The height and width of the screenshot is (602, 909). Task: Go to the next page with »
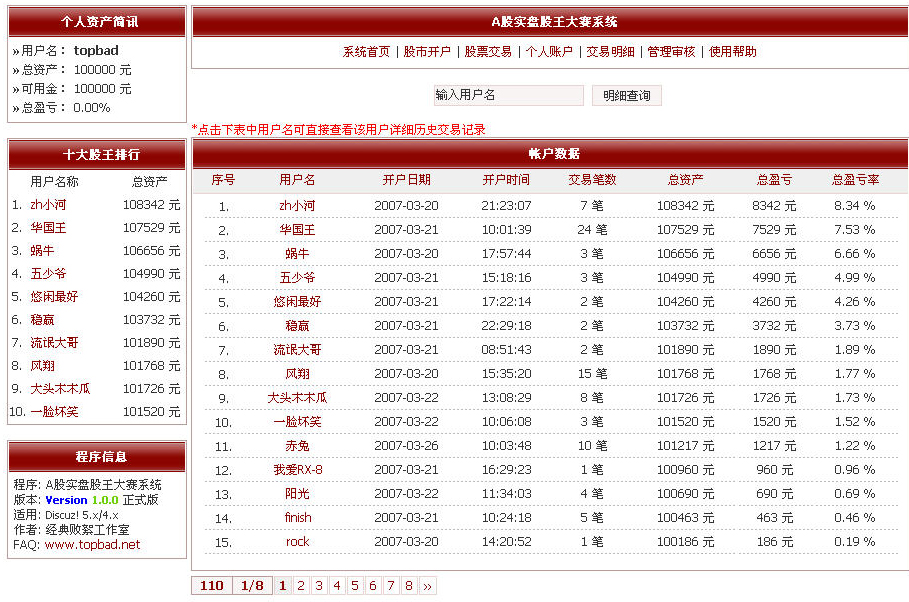(x=427, y=585)
